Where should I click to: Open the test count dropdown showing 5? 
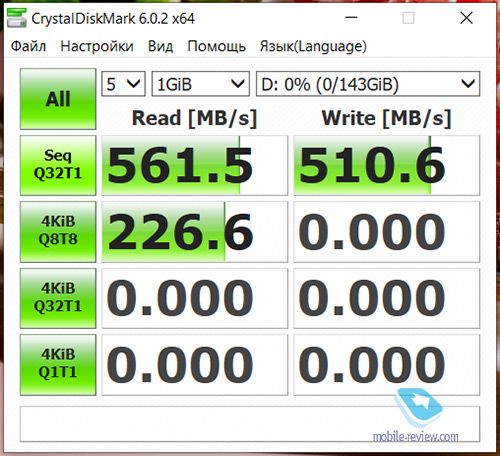coord(123,84)
